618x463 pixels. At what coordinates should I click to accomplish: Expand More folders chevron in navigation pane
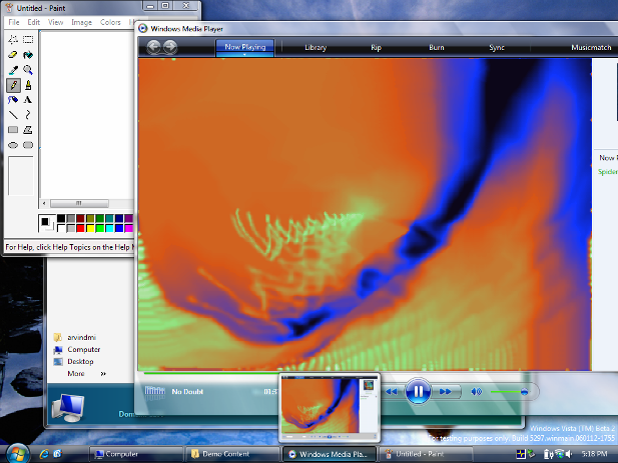tap(103, 374)
